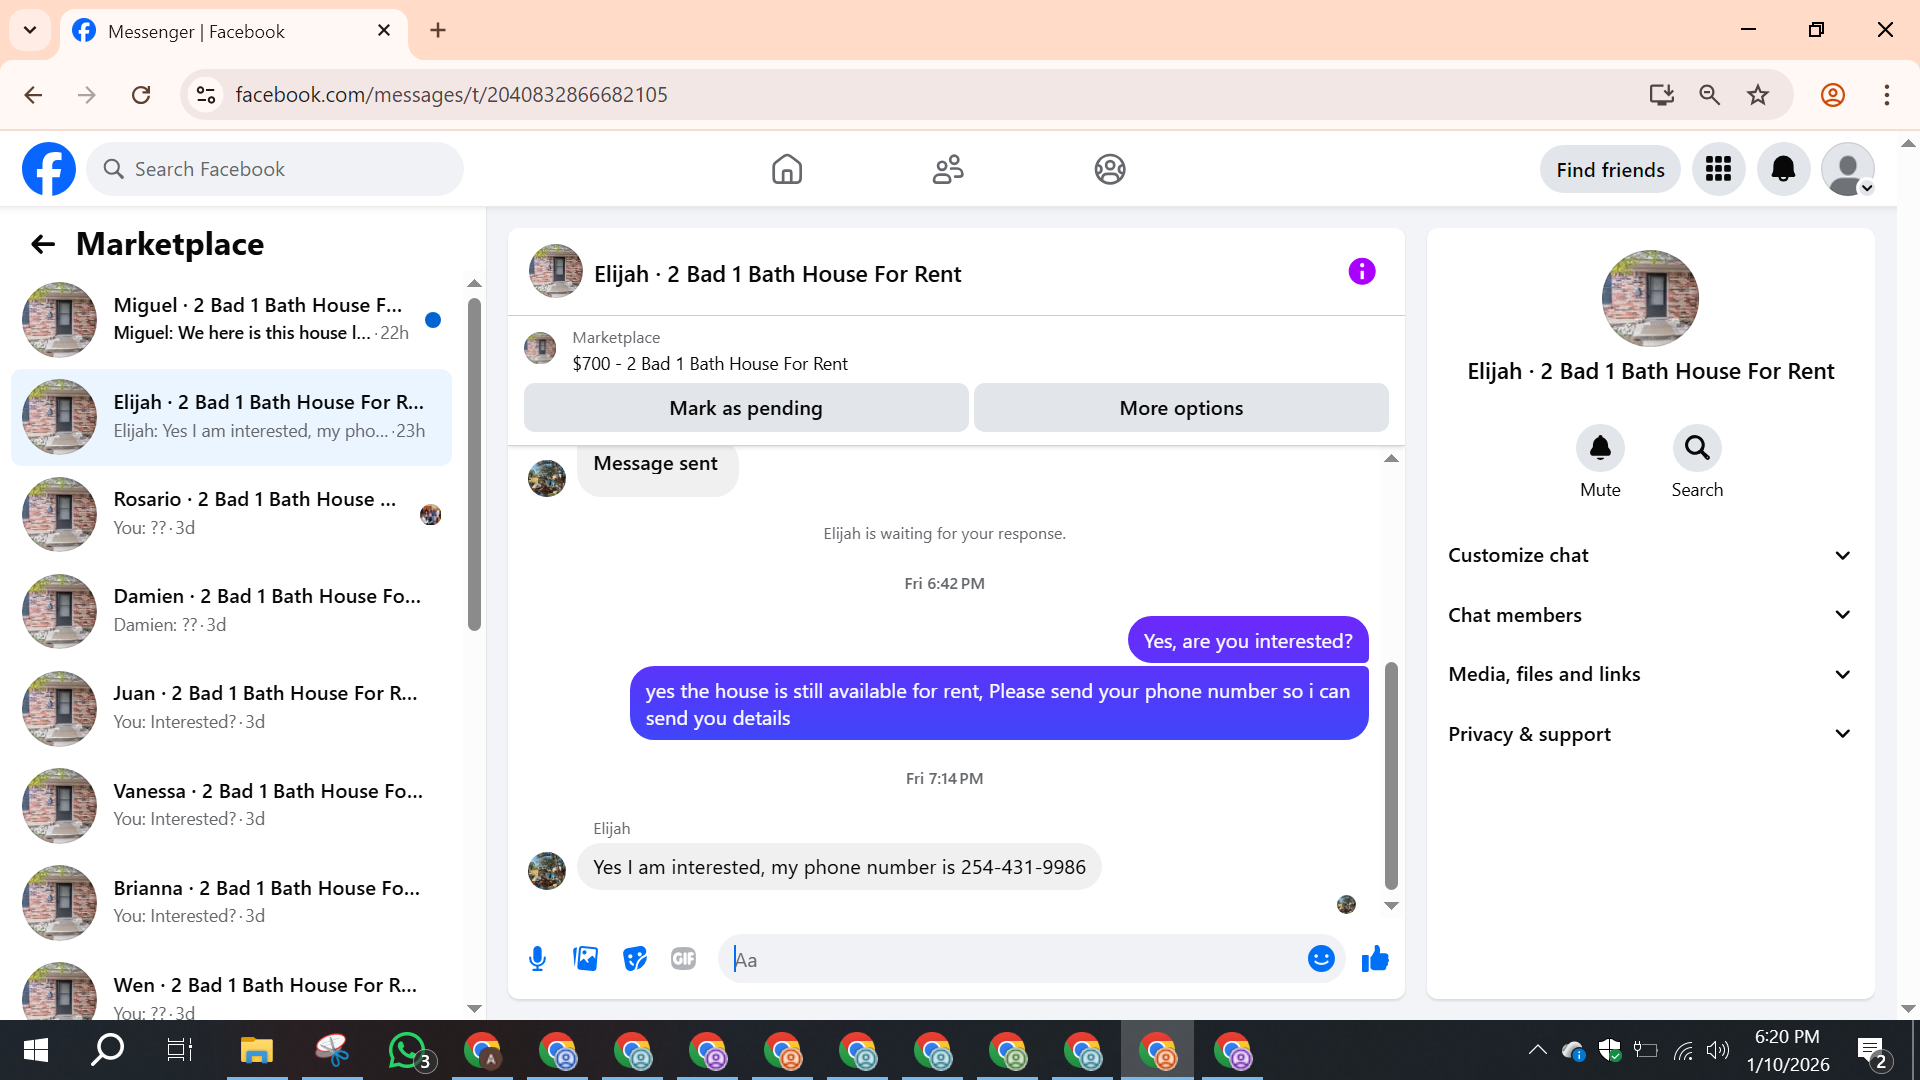Screen dimensions: 1920x1080
Task: Click the More options button
Action: click(x=1181, y=408)
